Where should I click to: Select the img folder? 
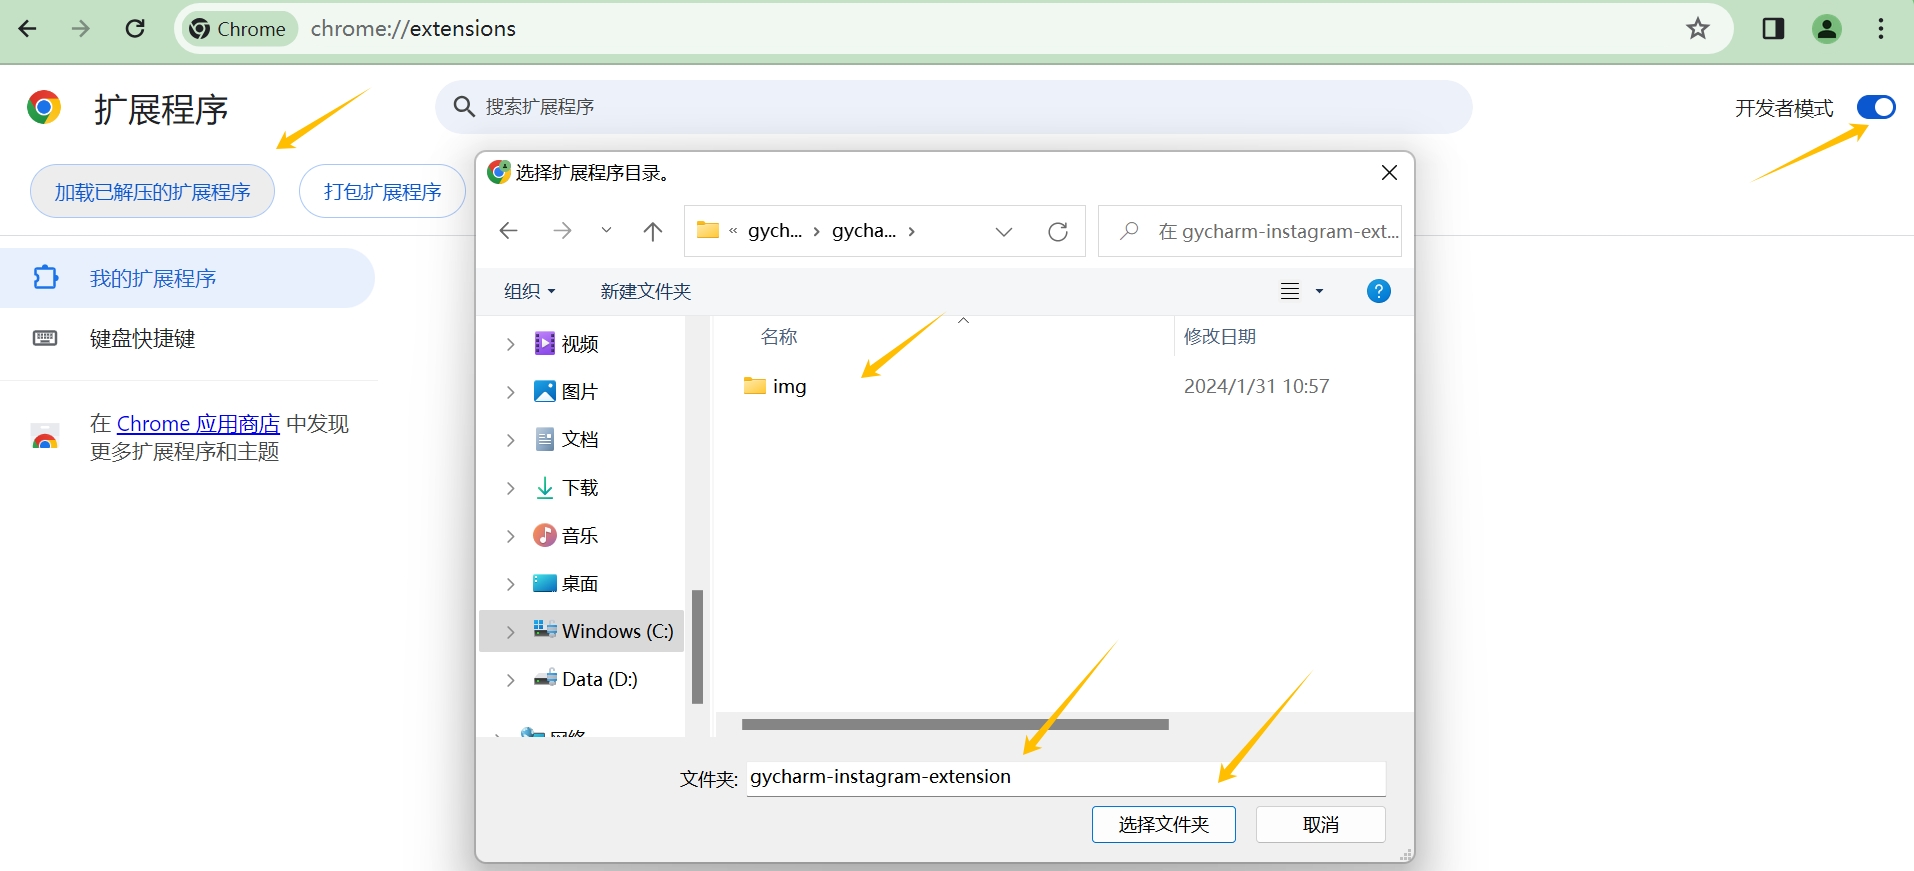775,386
